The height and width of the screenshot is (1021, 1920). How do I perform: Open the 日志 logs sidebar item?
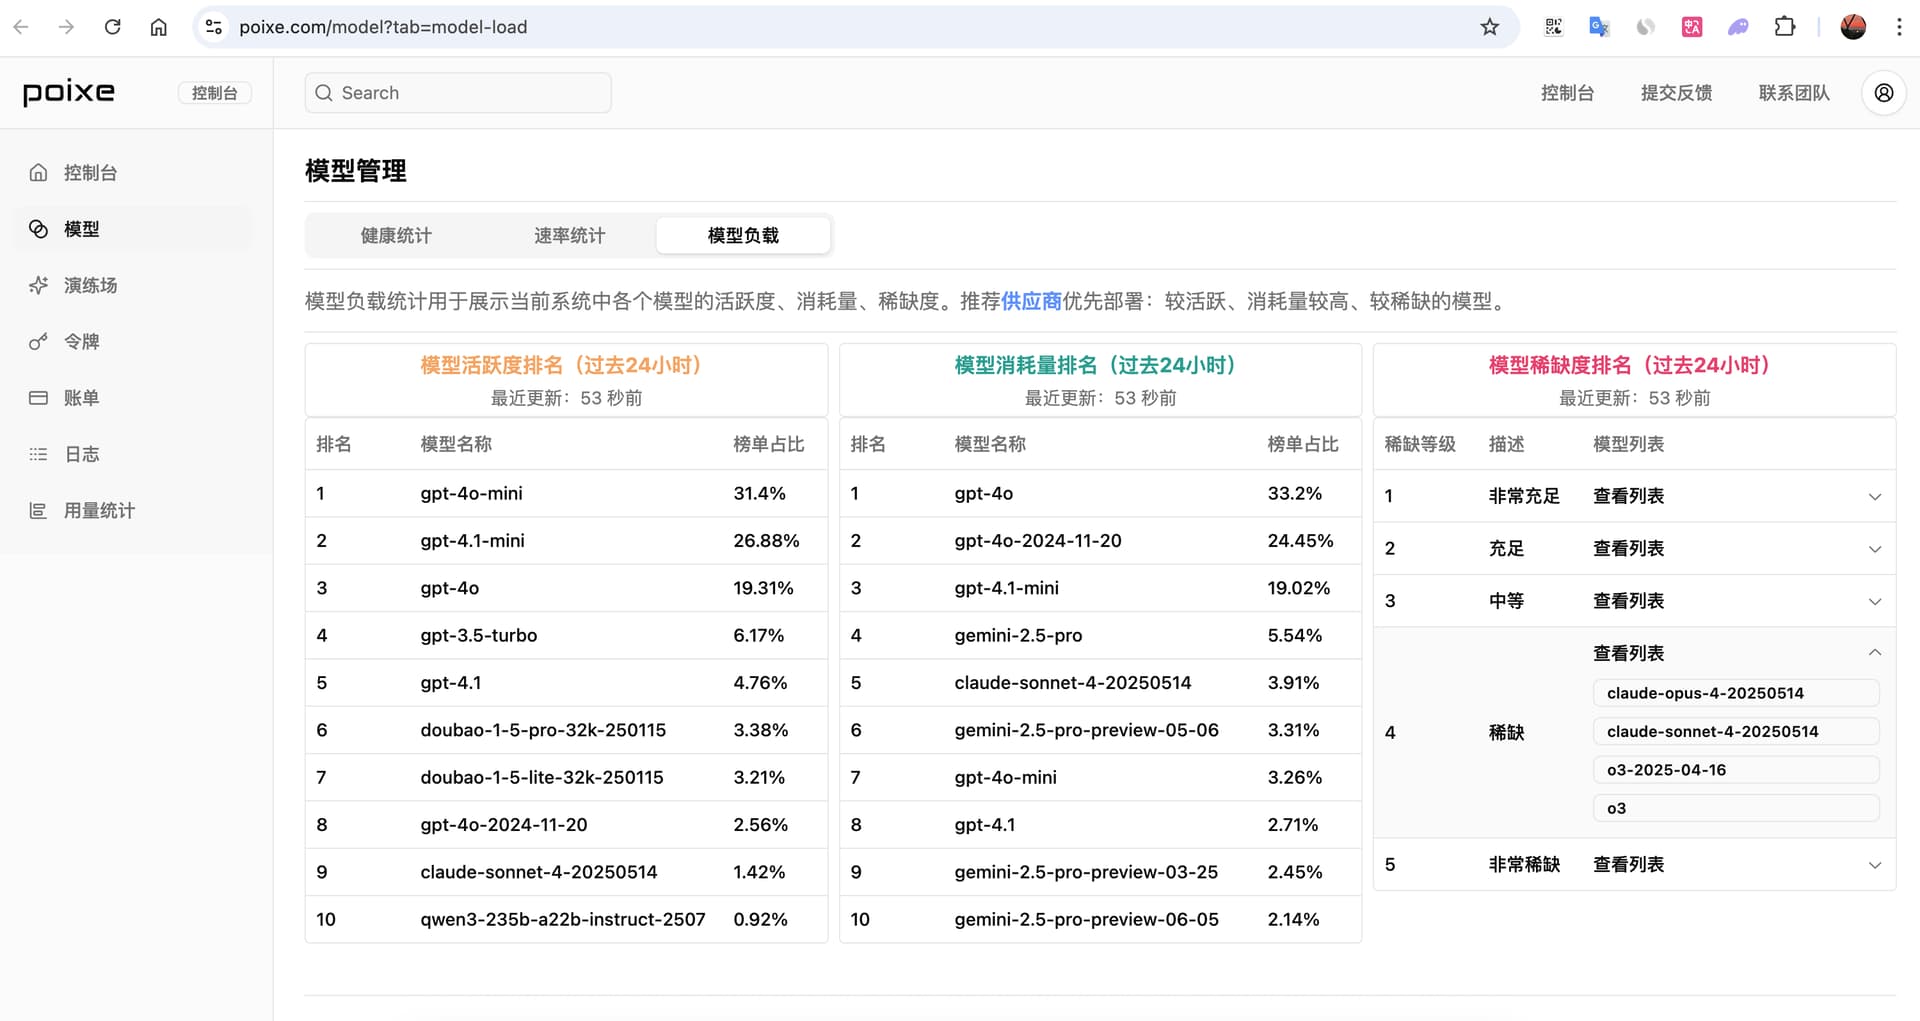coord(80,454)
